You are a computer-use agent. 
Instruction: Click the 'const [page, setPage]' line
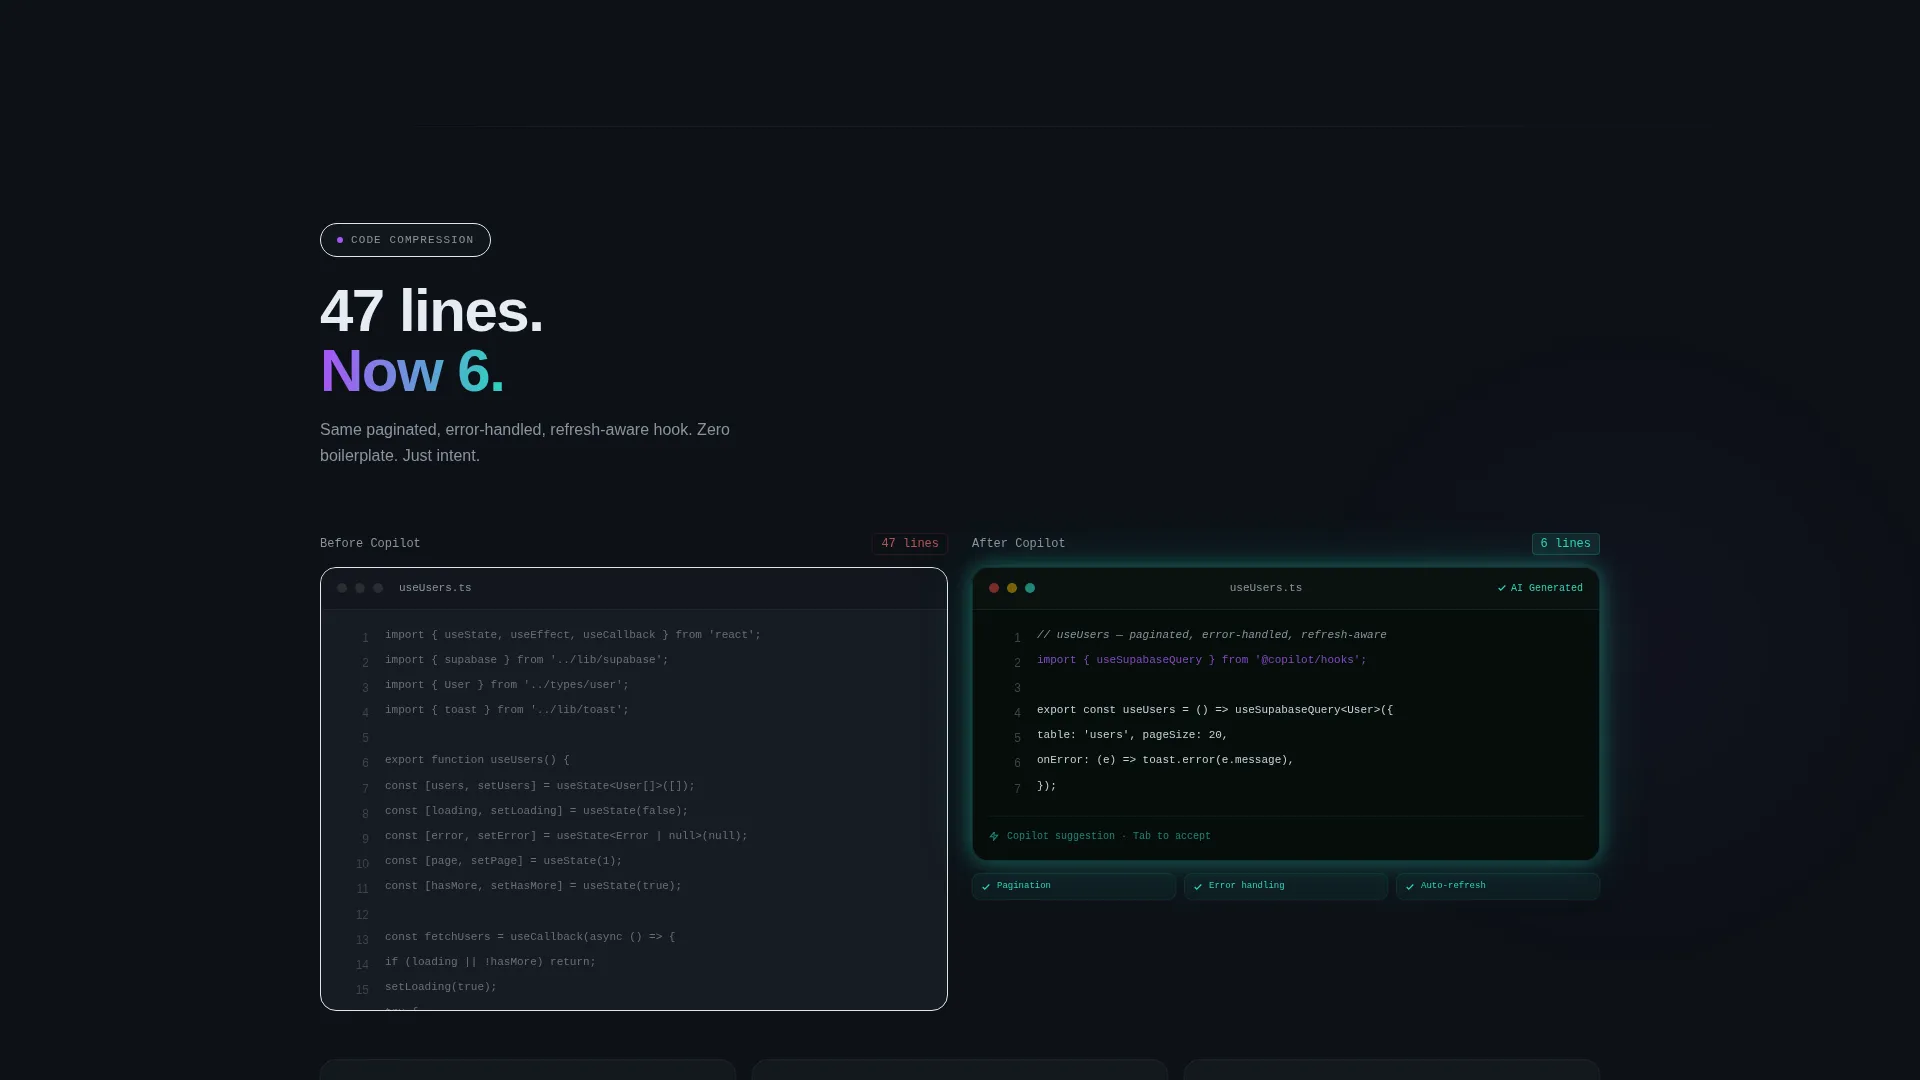pos(503,861)
